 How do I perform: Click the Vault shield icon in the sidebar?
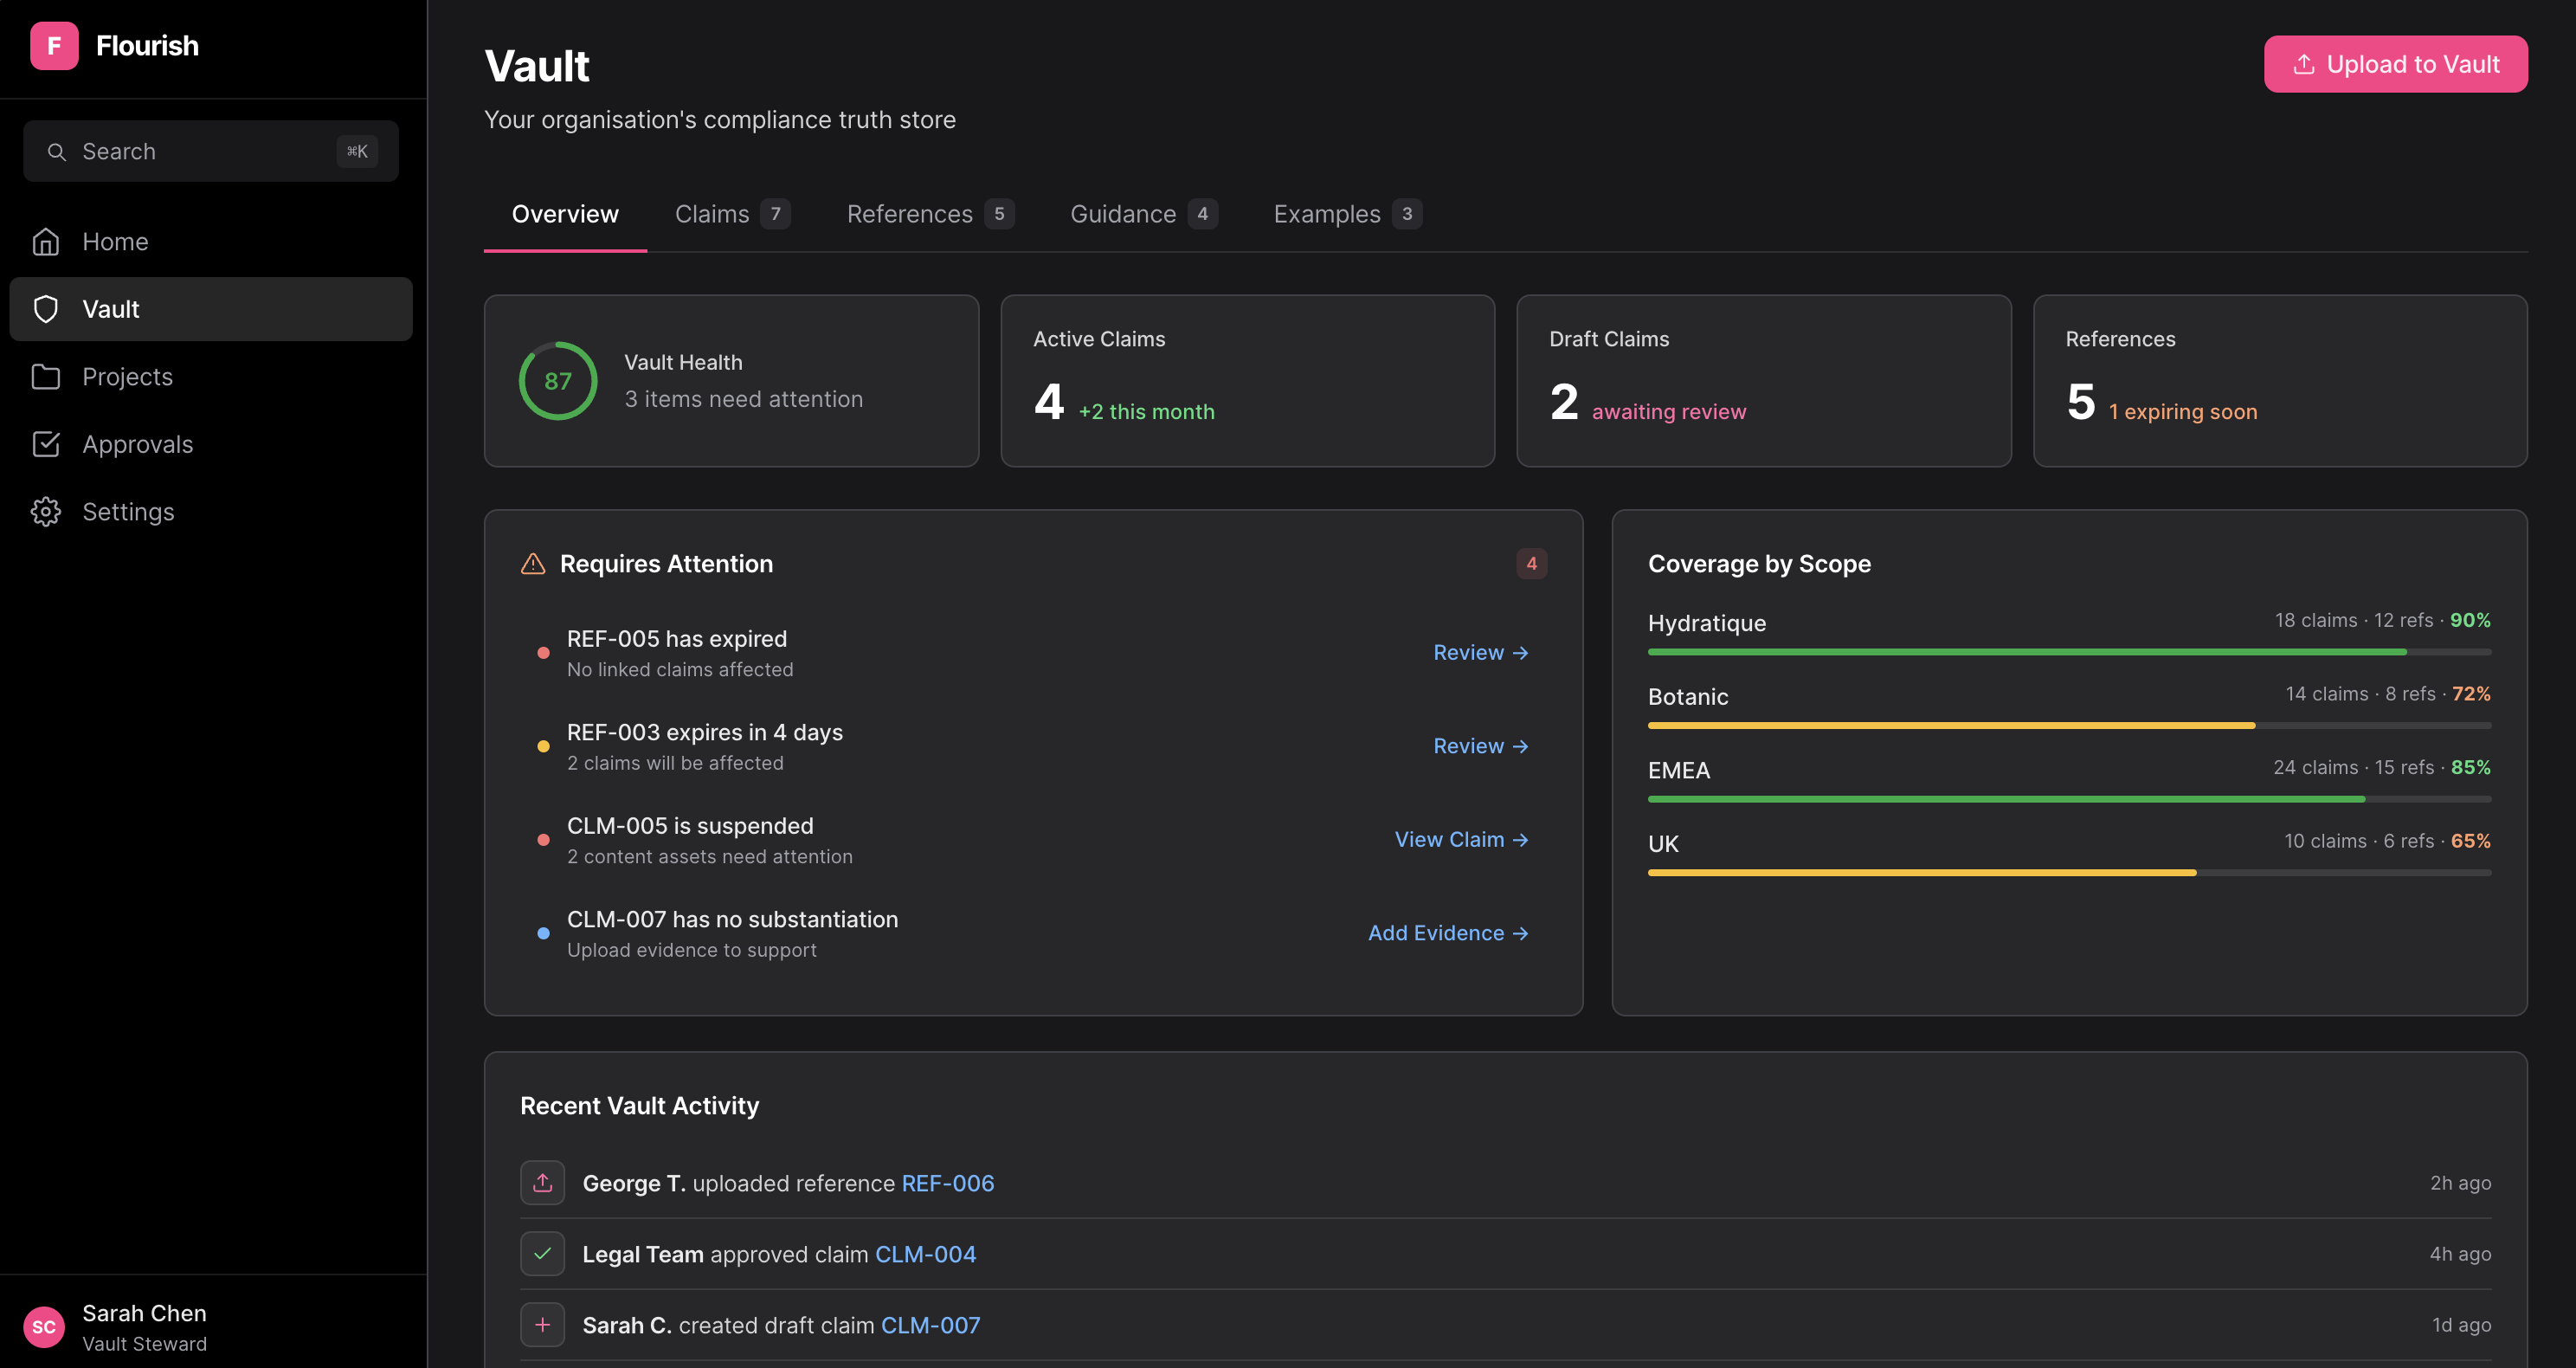tap(46, 309)
